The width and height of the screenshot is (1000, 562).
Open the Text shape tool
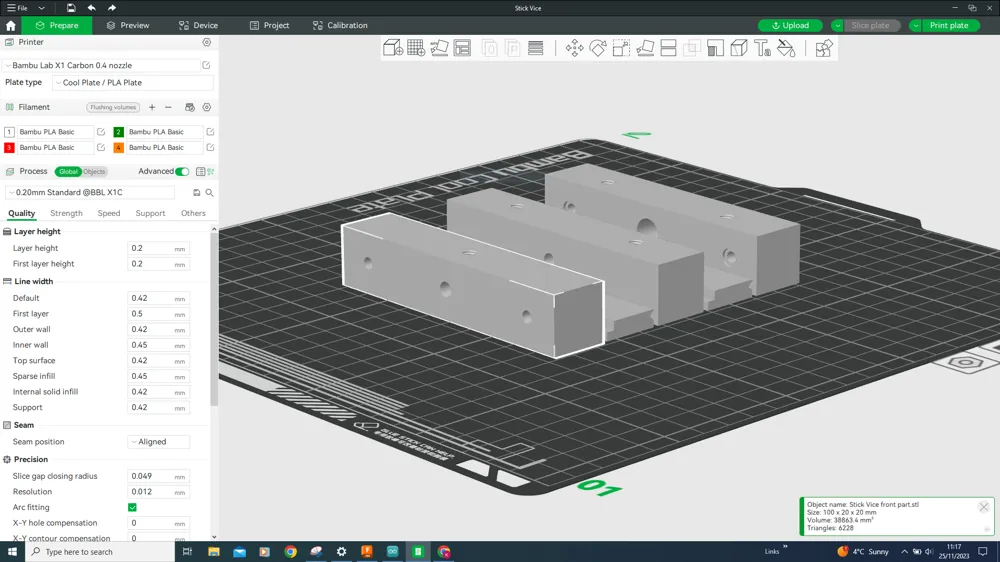point(762,48)
